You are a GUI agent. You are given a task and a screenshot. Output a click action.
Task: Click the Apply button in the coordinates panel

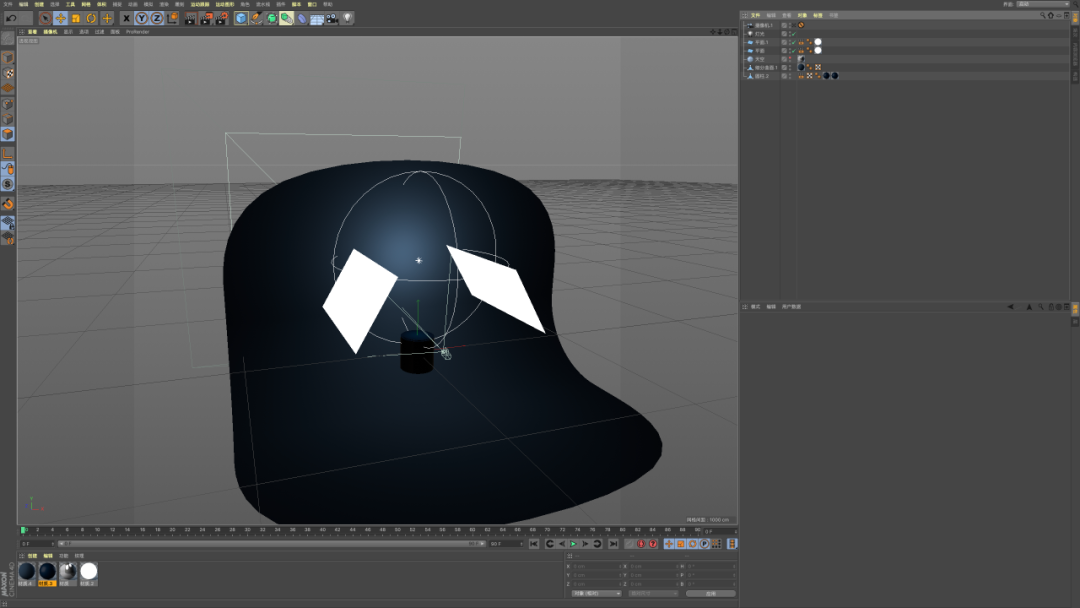710,593
